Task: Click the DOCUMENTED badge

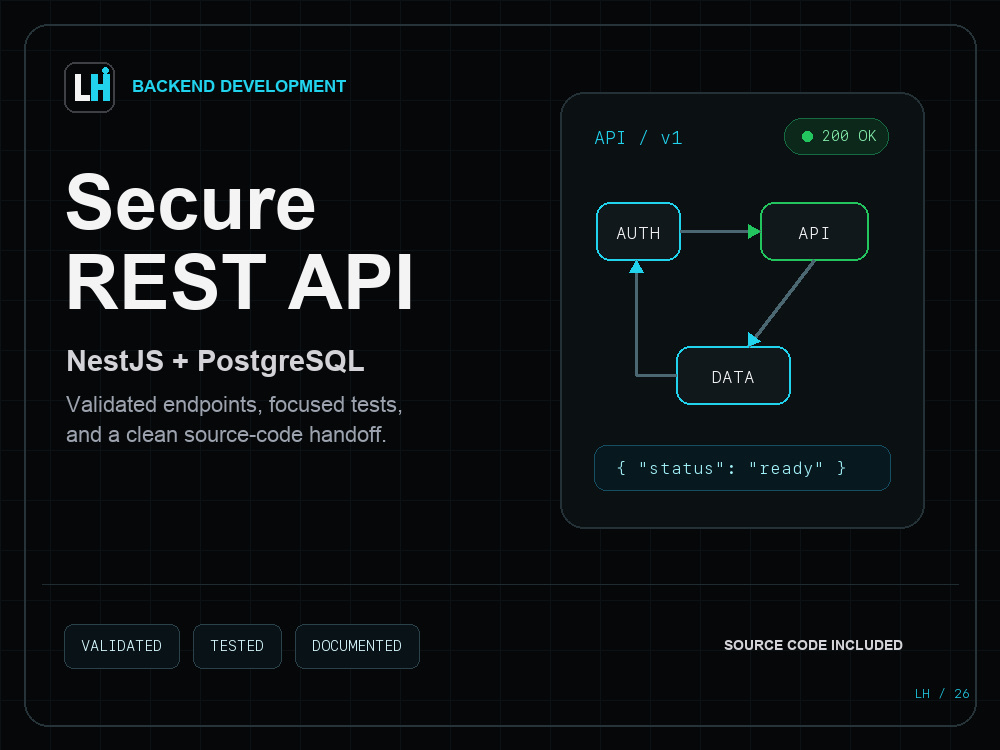Action: [357, 646]
